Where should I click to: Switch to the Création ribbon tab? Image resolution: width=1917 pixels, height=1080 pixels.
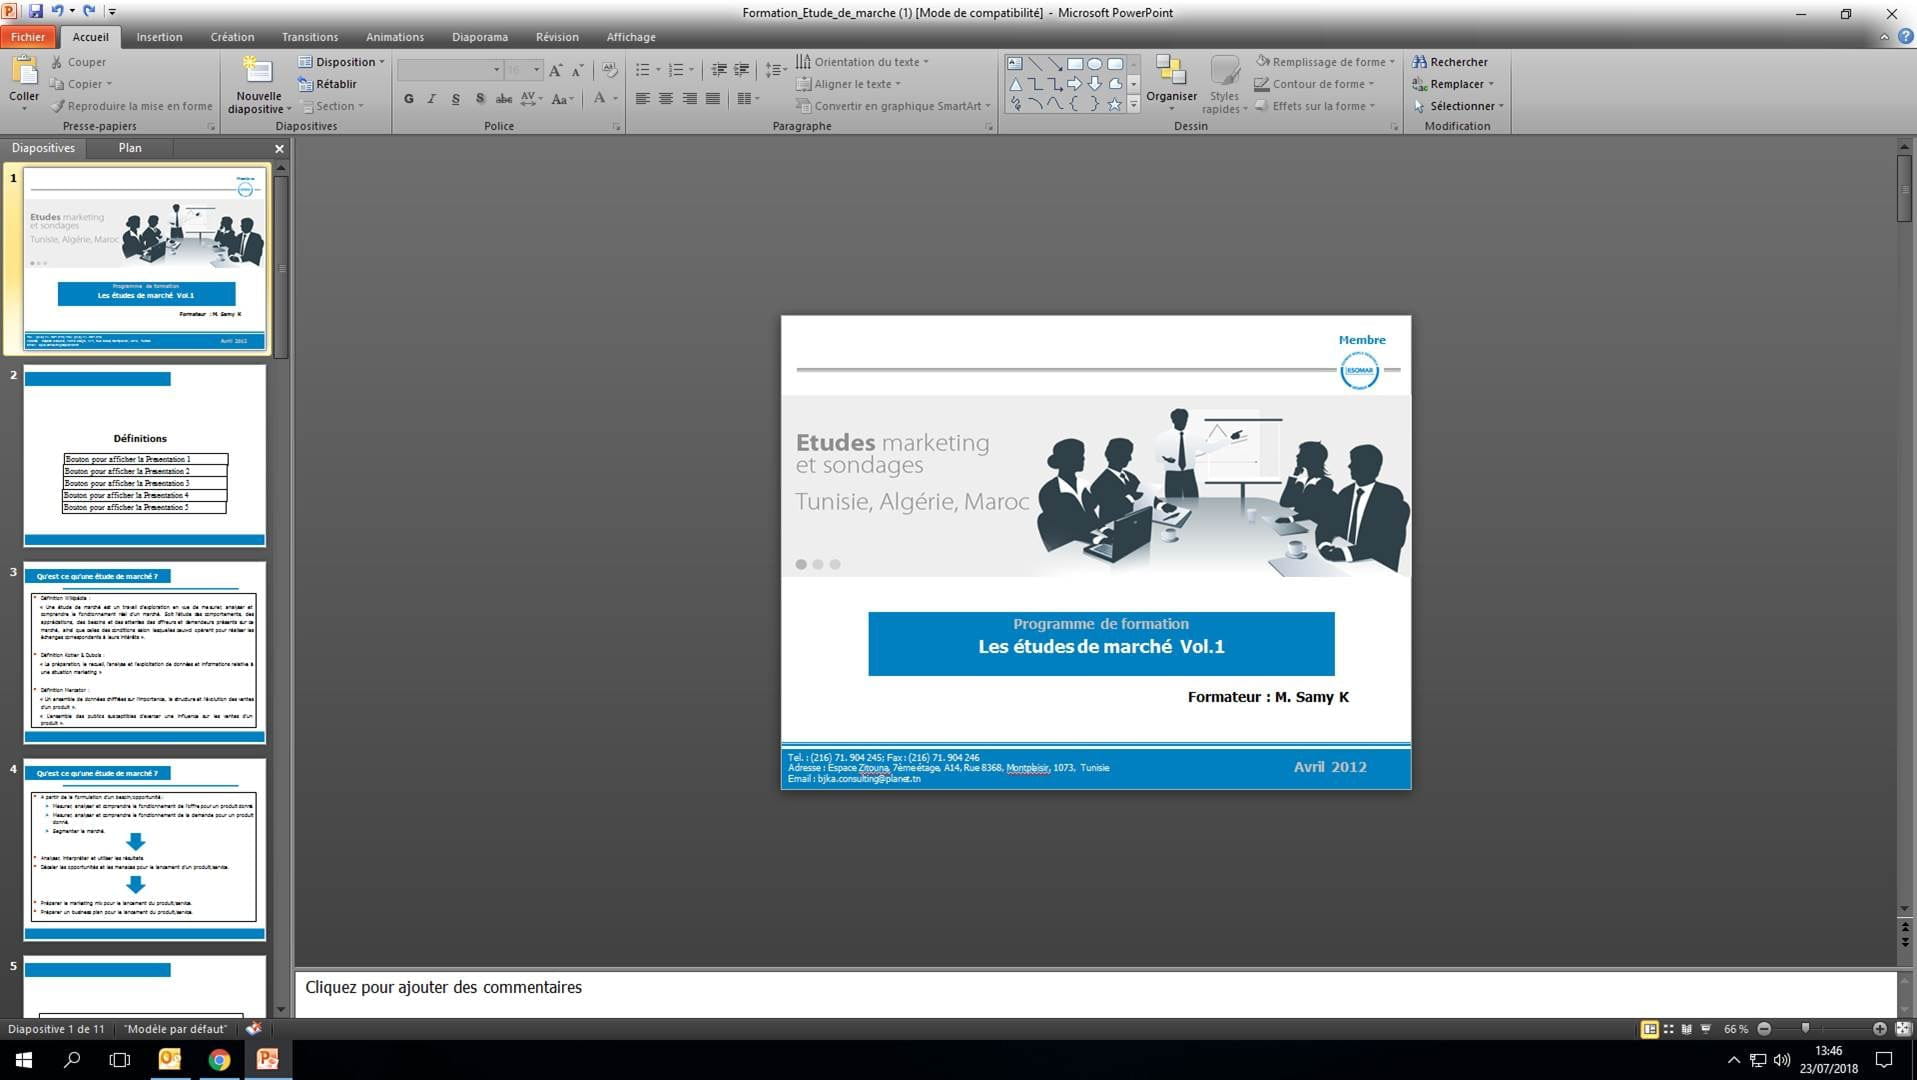[232, 37]
